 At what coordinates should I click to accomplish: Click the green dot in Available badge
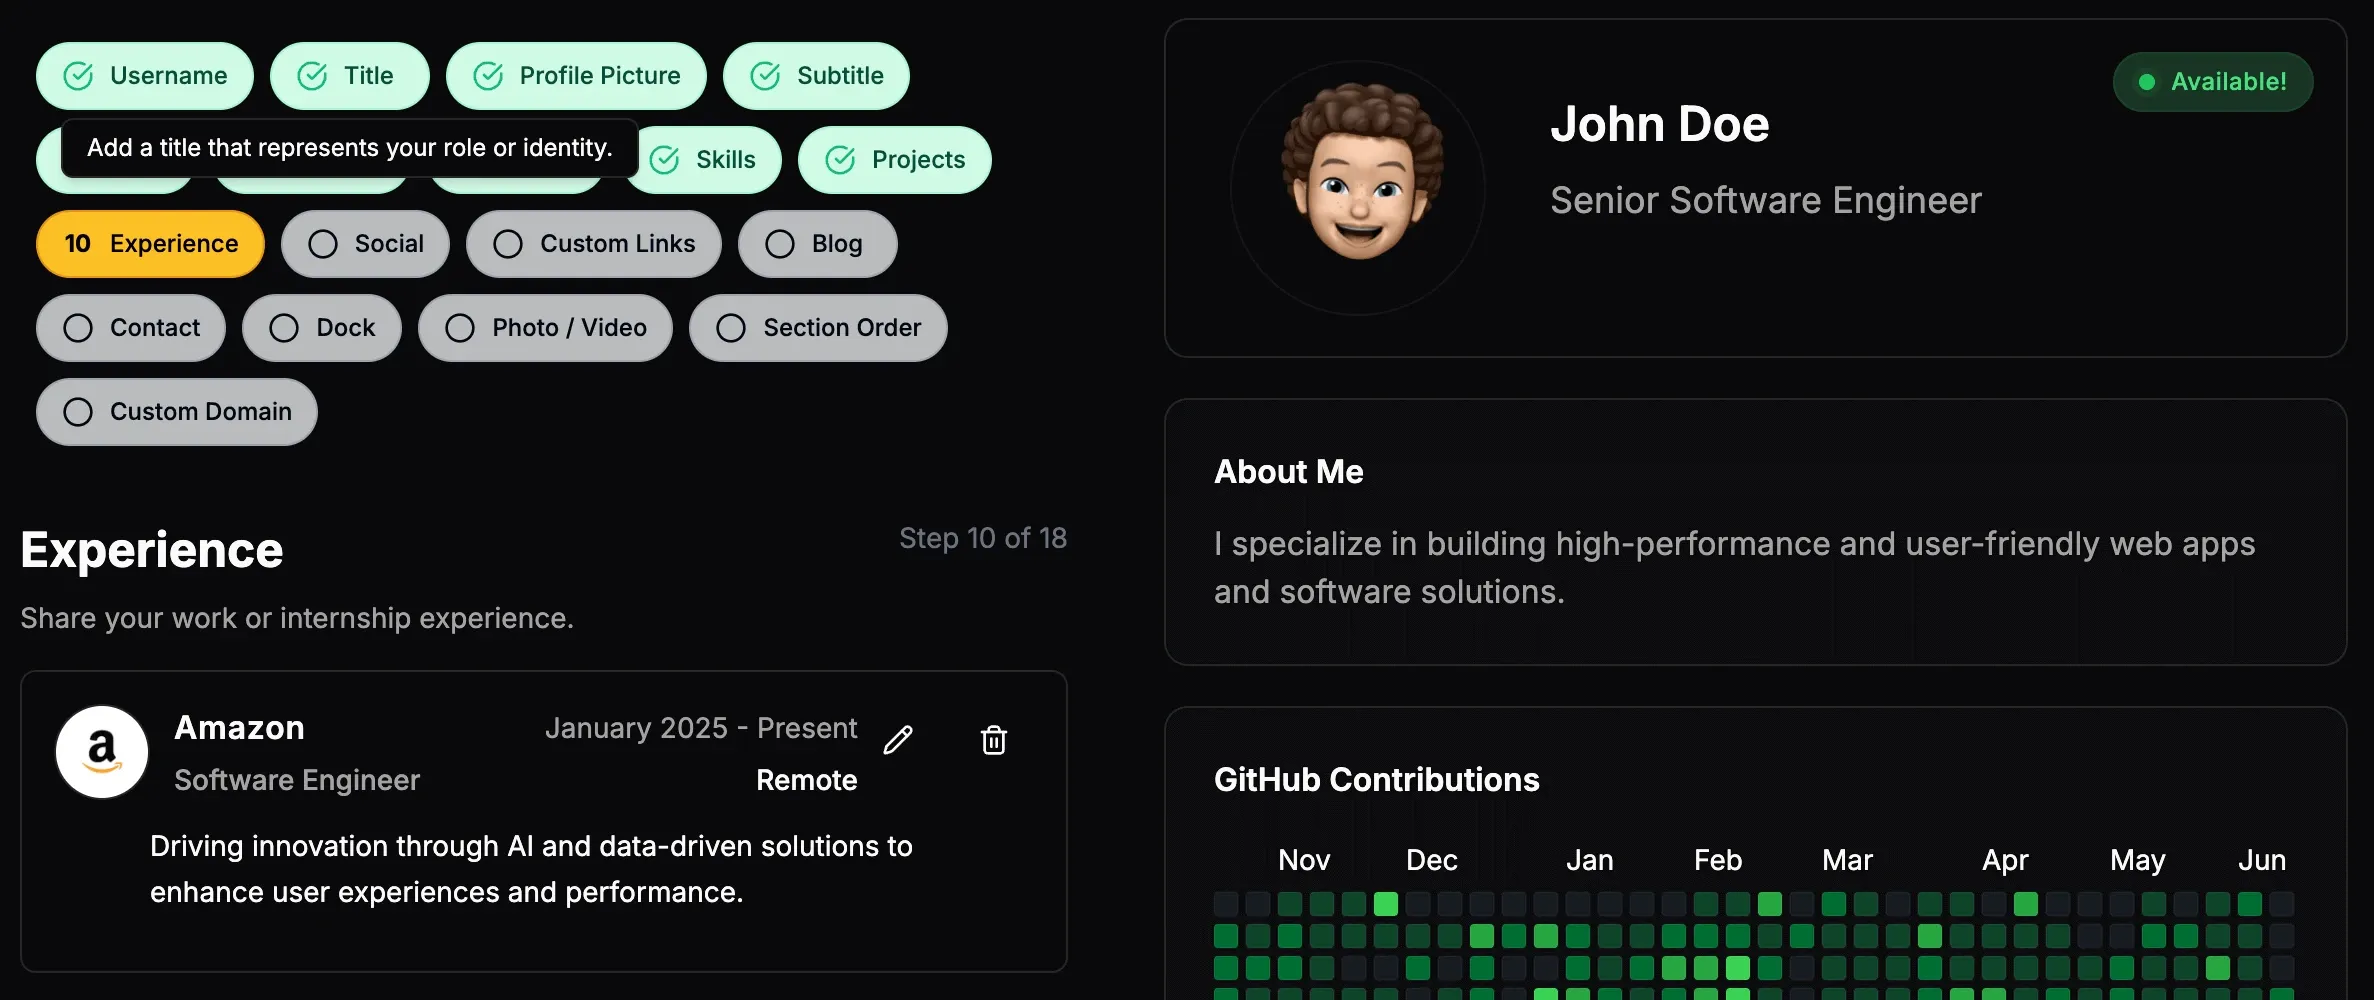(2146, 82)
